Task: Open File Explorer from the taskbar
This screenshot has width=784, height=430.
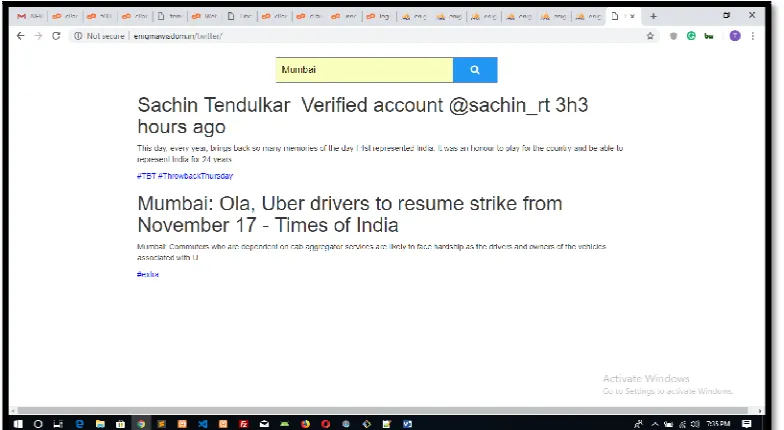Action: click(100, 424)
